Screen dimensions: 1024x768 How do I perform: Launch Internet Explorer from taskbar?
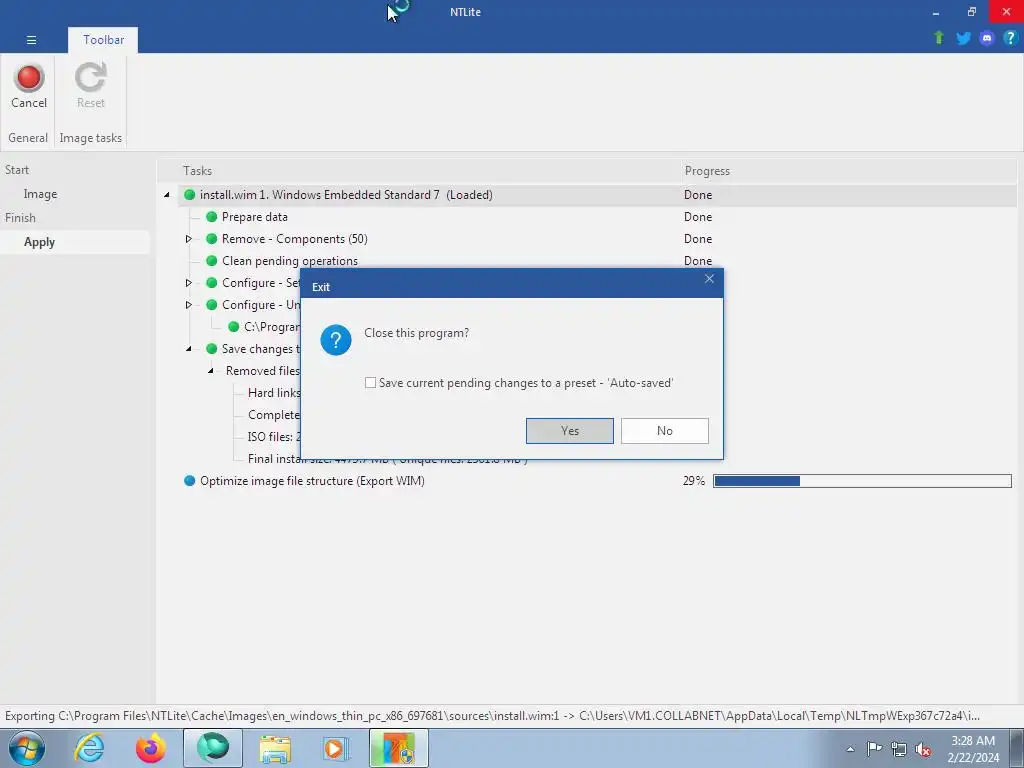point(89,748)
